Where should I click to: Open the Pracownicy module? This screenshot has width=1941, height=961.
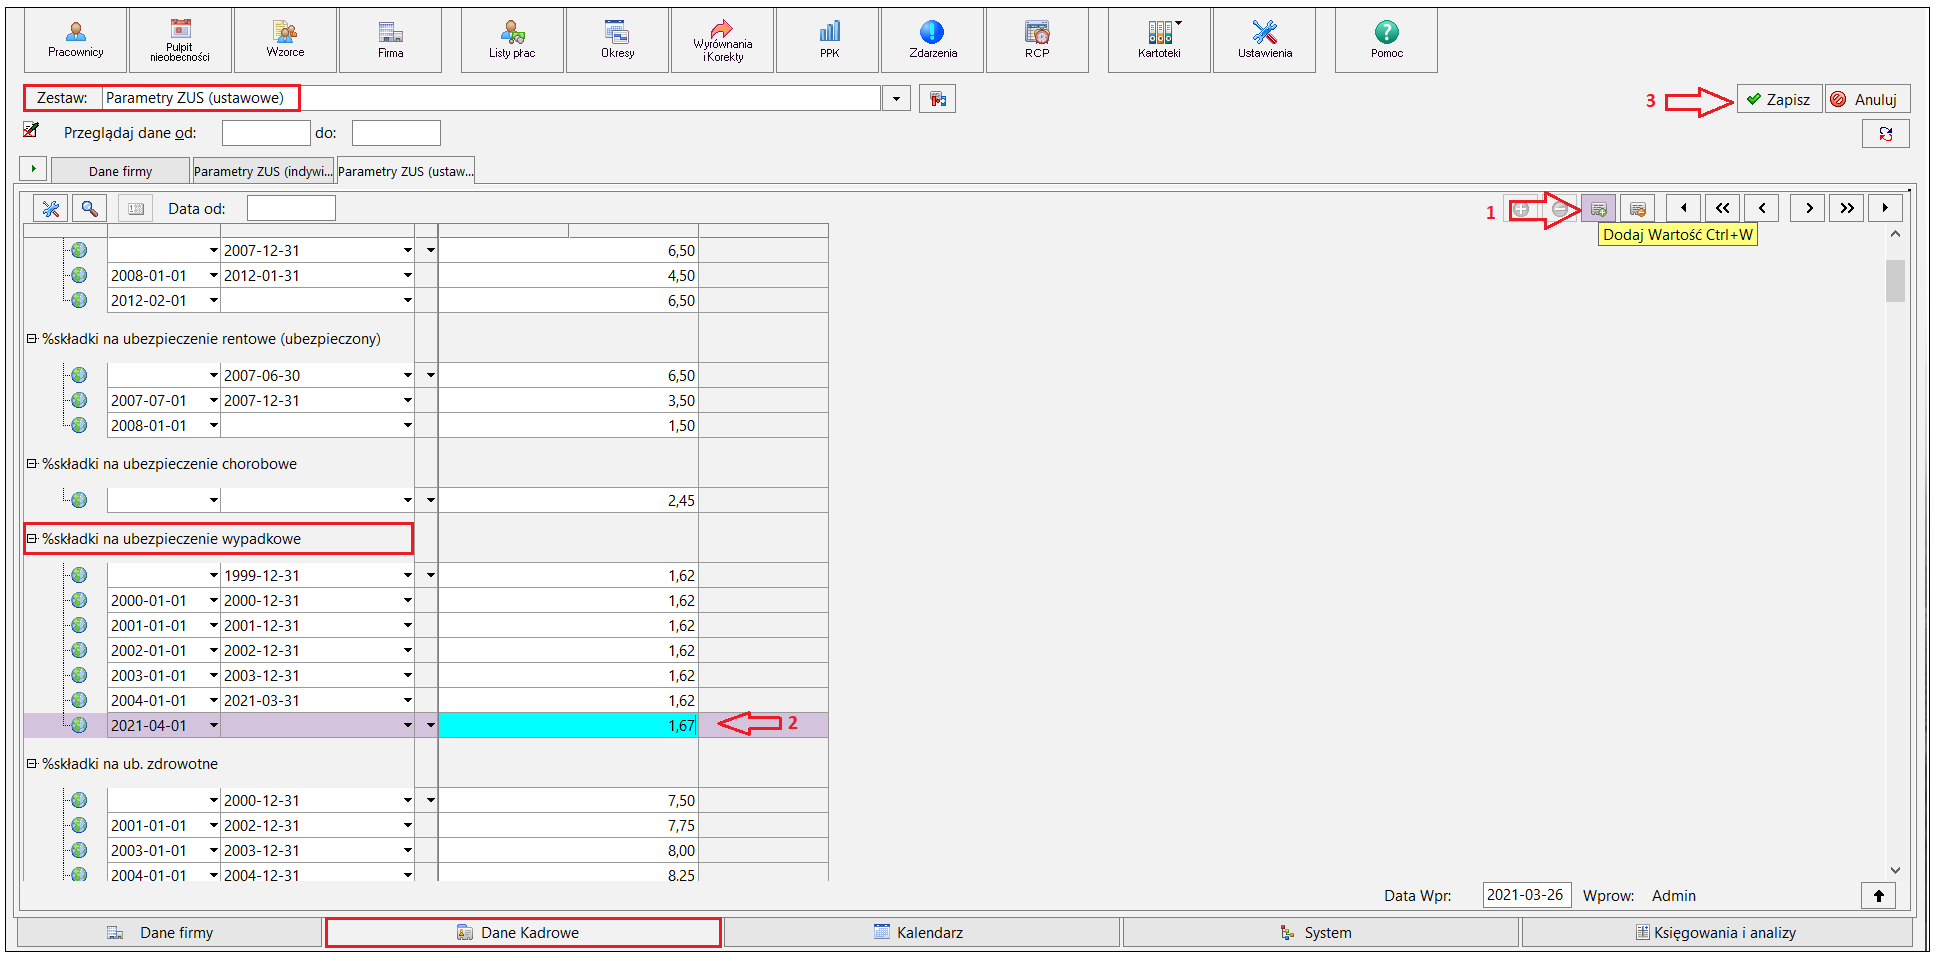coord(76,40)
